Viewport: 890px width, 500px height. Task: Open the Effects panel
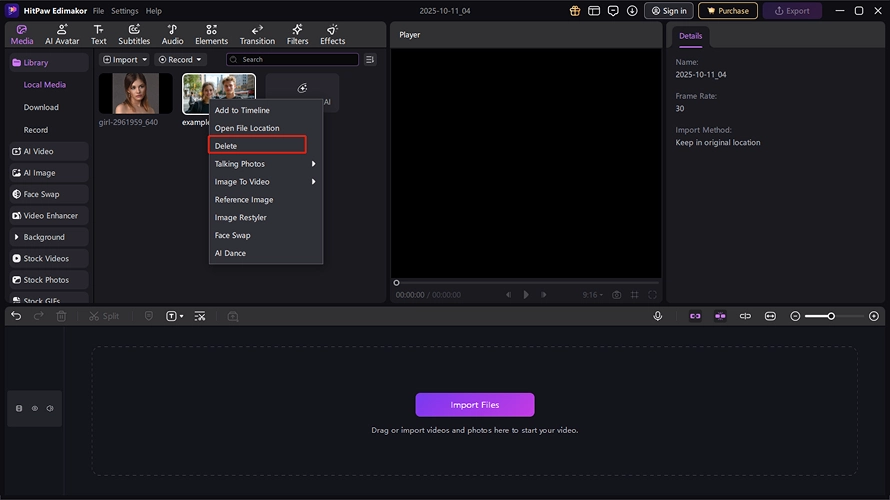pyautogui.click(x=333, y=35)
